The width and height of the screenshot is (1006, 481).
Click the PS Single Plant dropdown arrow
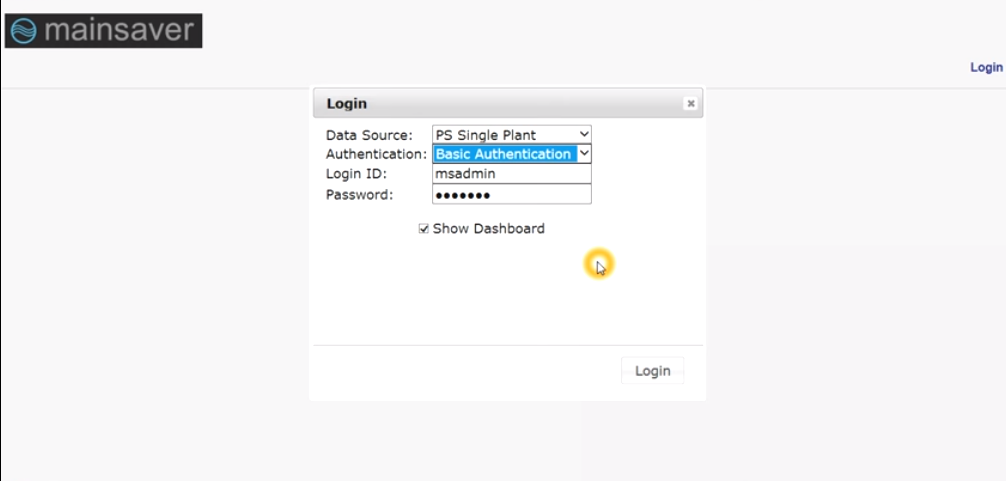(x=584, y=134)
